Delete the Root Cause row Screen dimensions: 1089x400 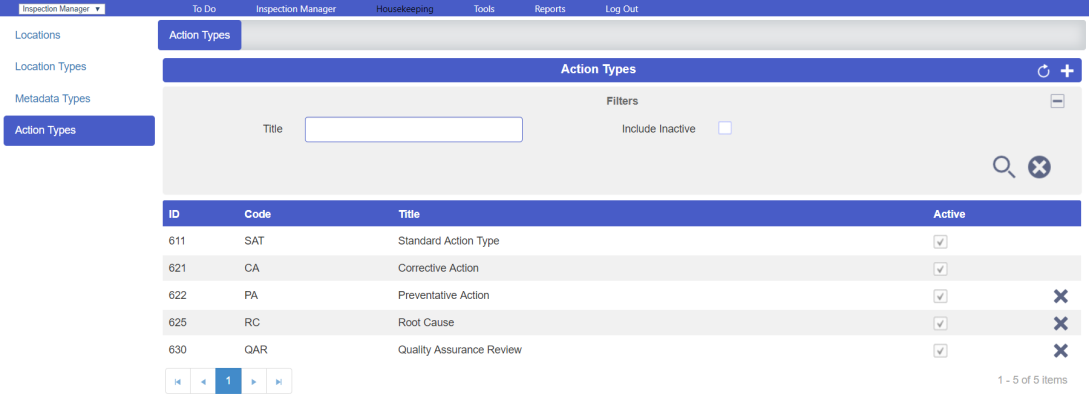(x=1061, y=324)
